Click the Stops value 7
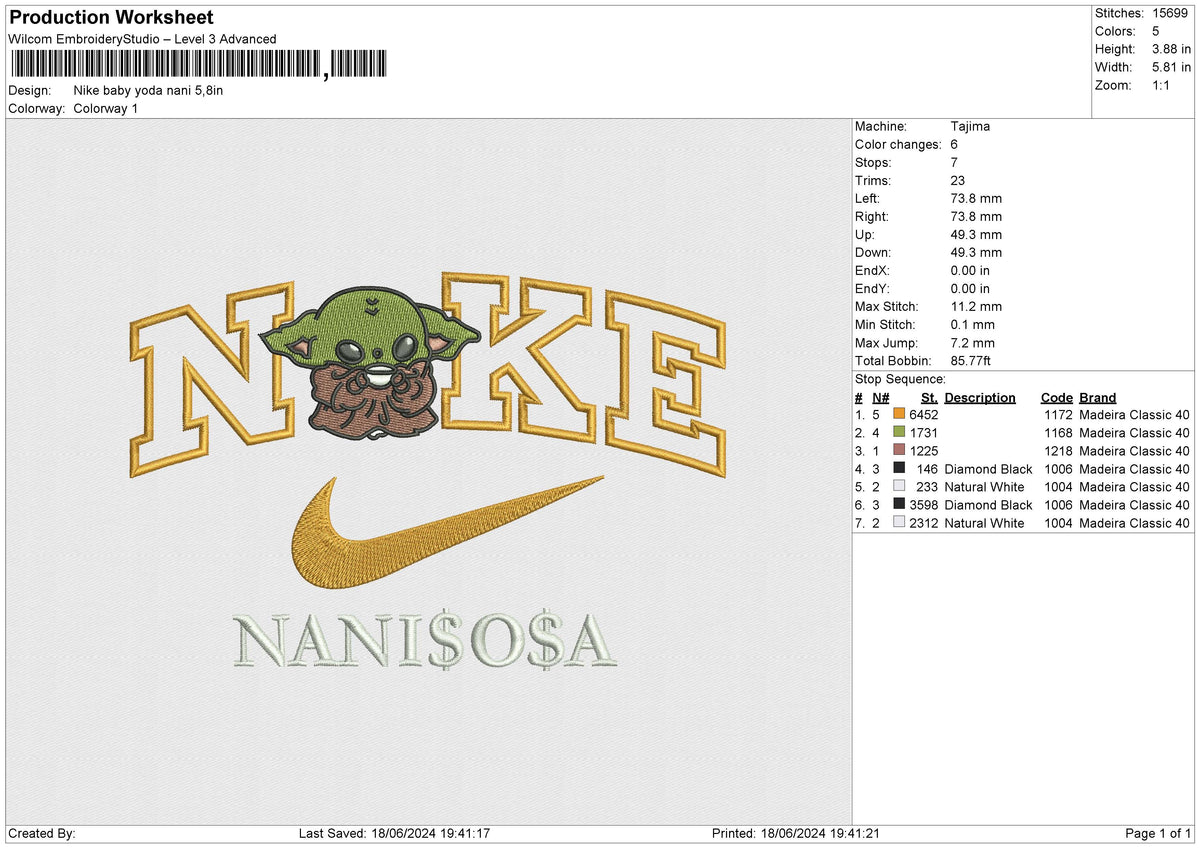This screenshot has height=848, width=1200. click(x=954, y=162)
